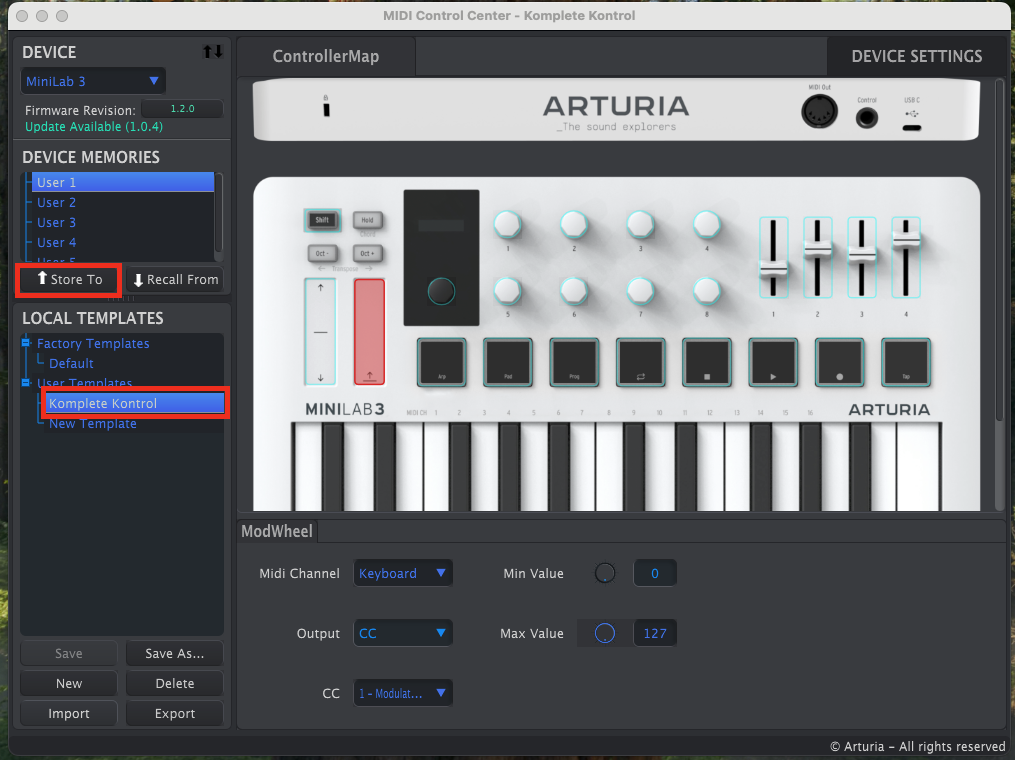Select fader 1 on the controller
This screenshot has height=760, width=1015.
click(774, 258)
